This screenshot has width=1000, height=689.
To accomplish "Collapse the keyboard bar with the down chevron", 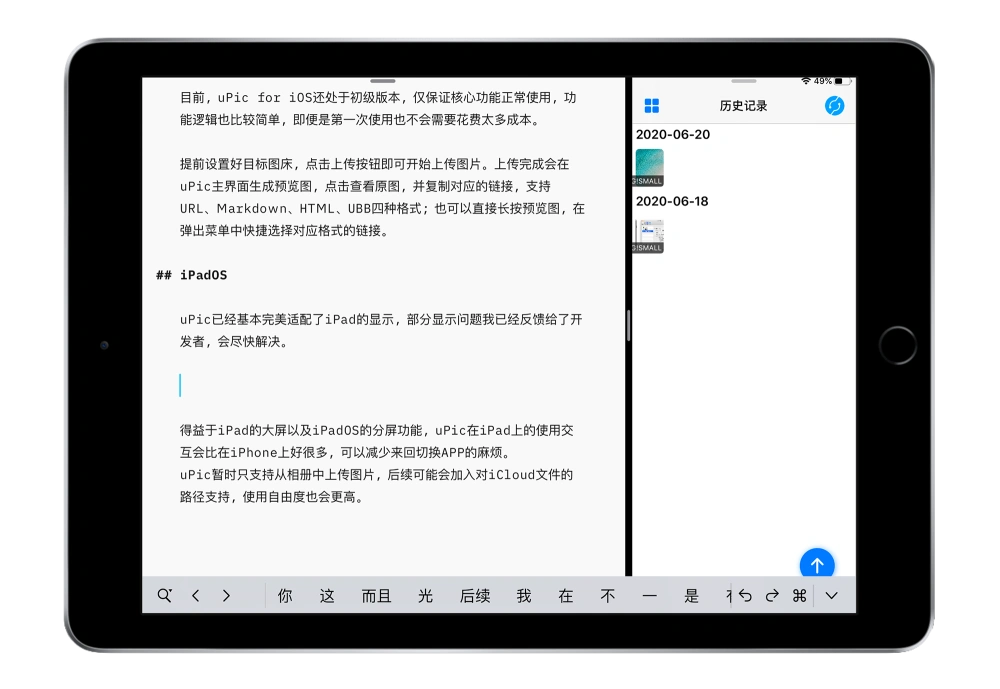I will click(832, 596).
